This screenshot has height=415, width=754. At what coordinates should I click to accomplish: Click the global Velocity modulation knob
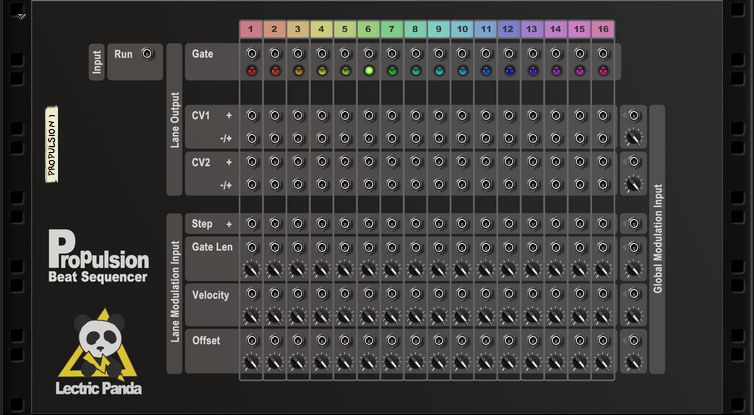pyautogui.click(x=634, y=316)
